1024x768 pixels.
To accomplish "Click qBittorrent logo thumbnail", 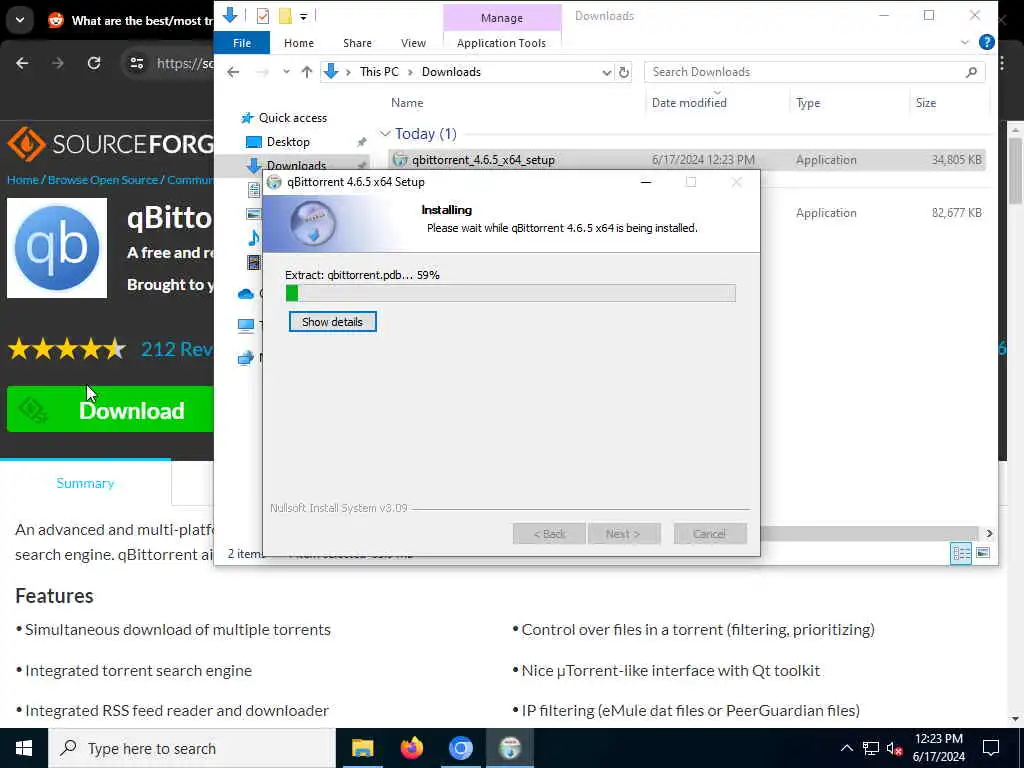I will [57, 248].
